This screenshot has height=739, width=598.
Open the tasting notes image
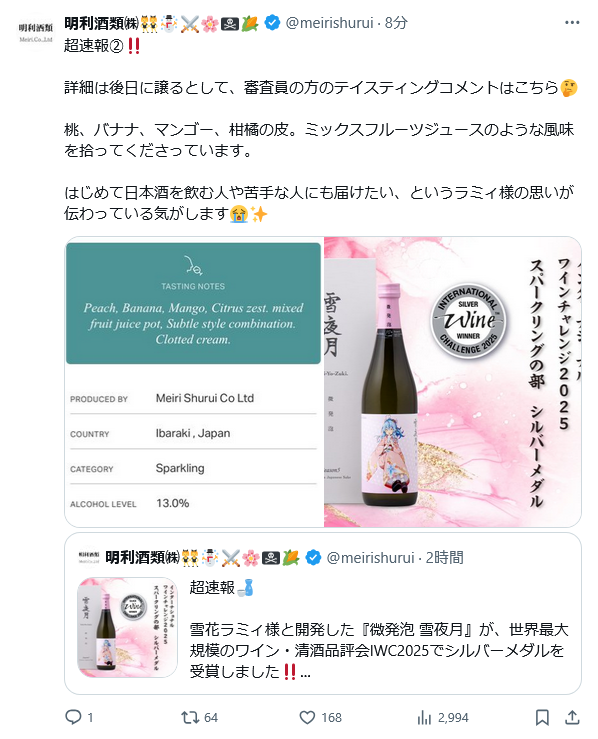point(194,382)
